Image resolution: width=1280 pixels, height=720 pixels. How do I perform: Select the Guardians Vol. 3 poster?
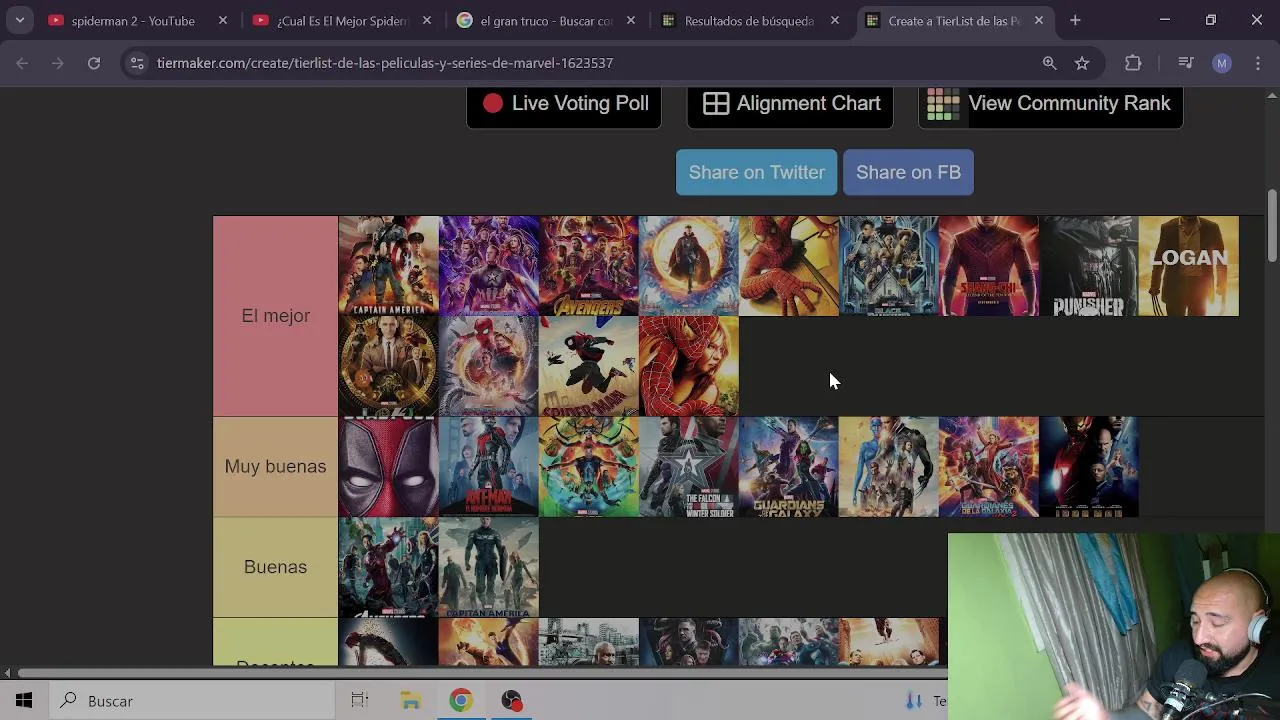click(989, 467)
